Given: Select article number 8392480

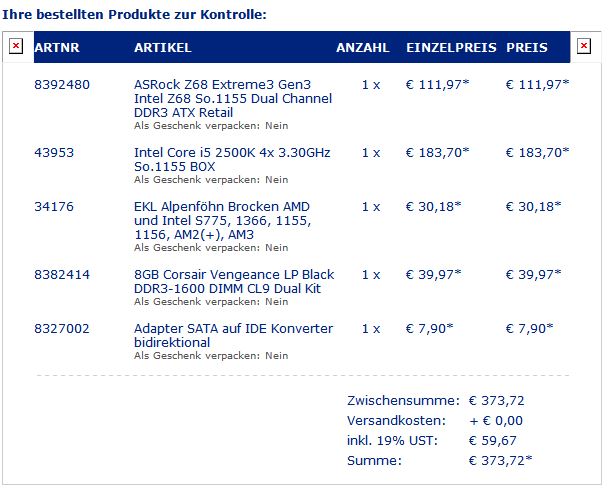Looking at the screenshot, I should [62, 85].
